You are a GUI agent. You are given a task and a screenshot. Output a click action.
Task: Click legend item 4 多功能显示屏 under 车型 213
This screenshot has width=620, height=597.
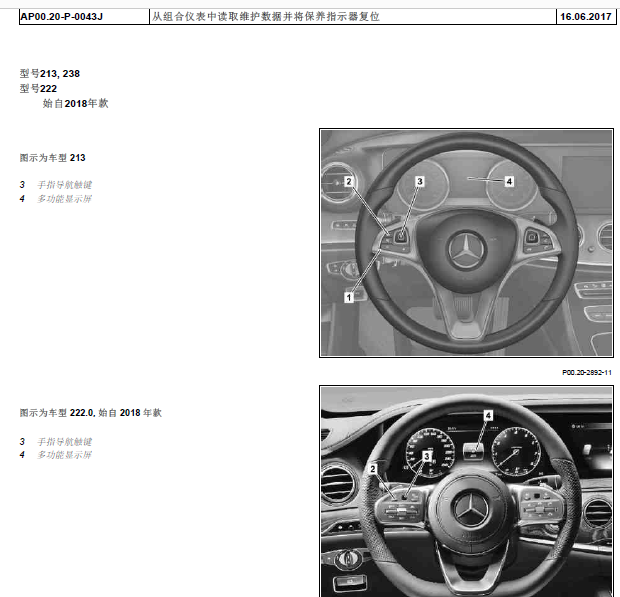click(56, 198)
